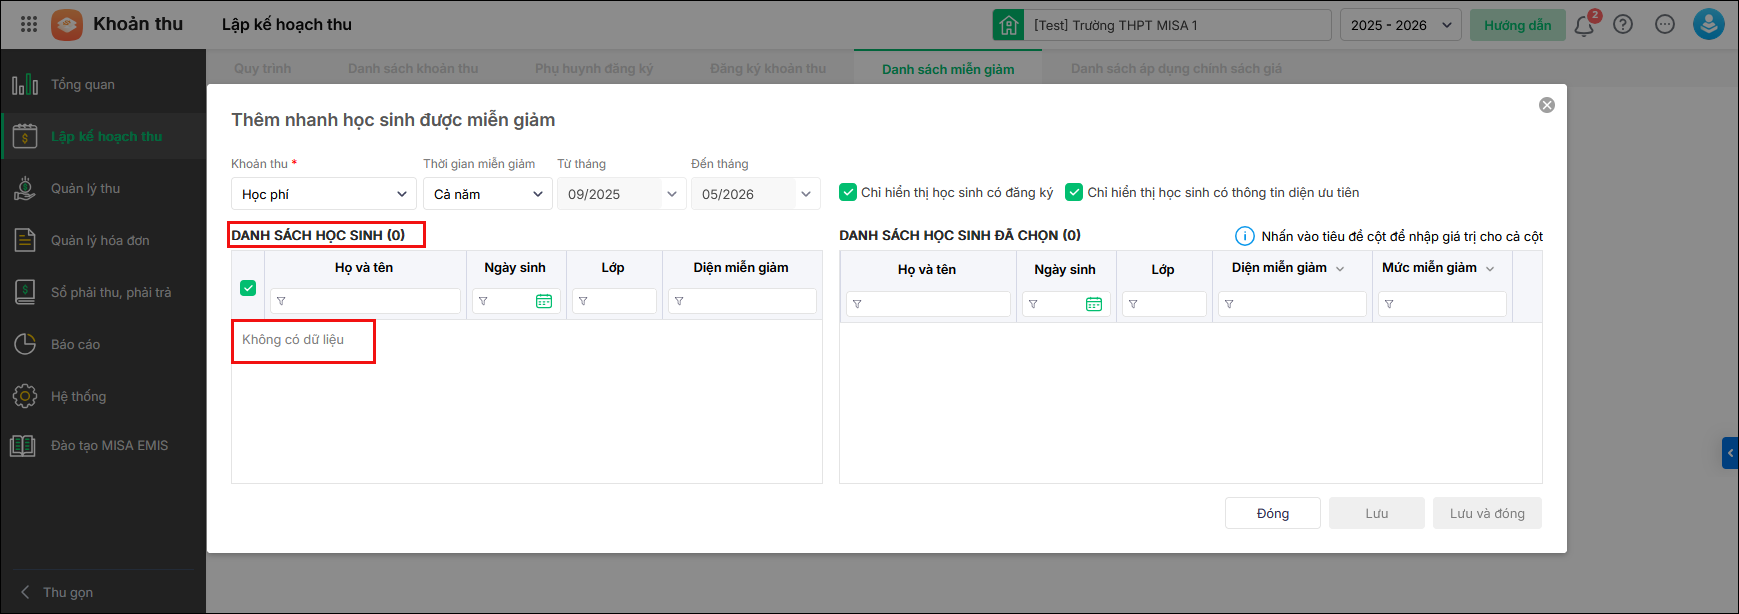Toggle select-all checkbox in student list
This screenshot has height=614, width=1739.
point(249,288)
